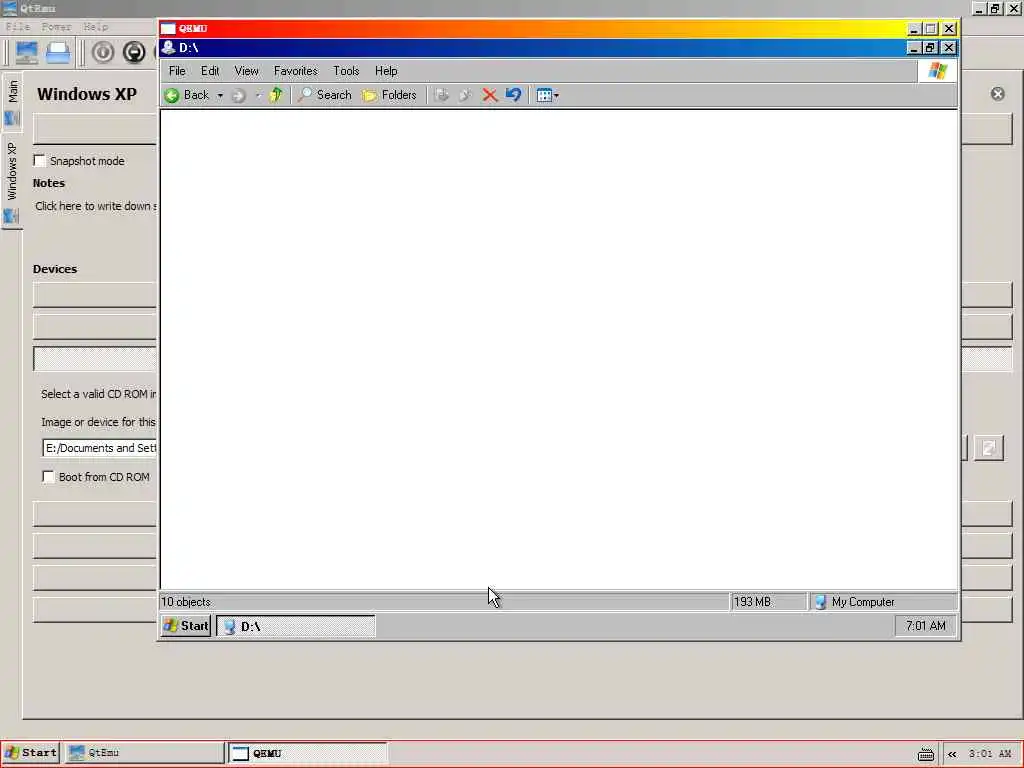Viewport: 1024px width, 768px height.
Task: Open the QtEmu Help menu
Action: [96, 27]
